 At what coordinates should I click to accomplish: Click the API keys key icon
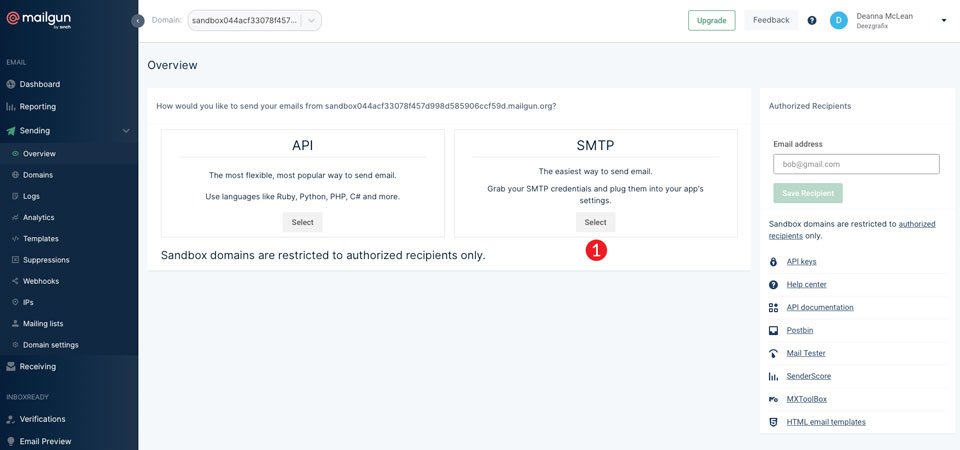click(773, 262)
